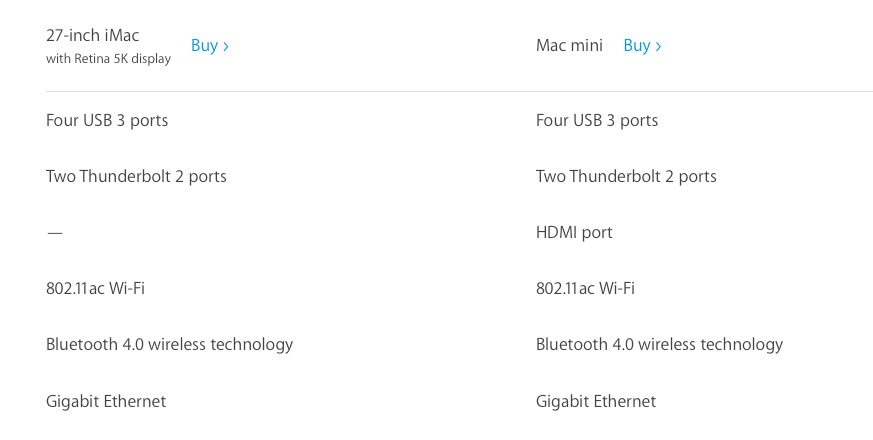
Task: Click the dash placeholder in iMac column
Action: pos(55,233)
